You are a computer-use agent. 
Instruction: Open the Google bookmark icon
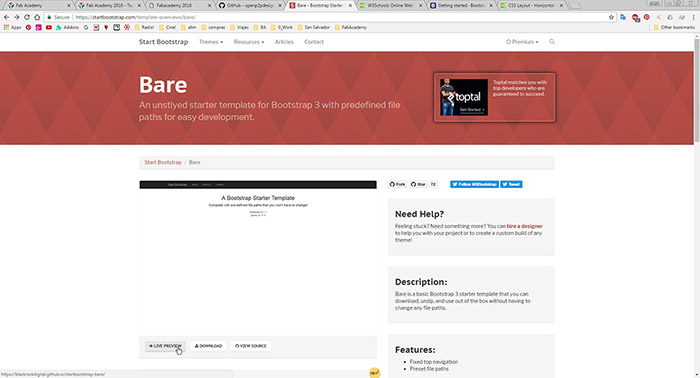point(86,27)
